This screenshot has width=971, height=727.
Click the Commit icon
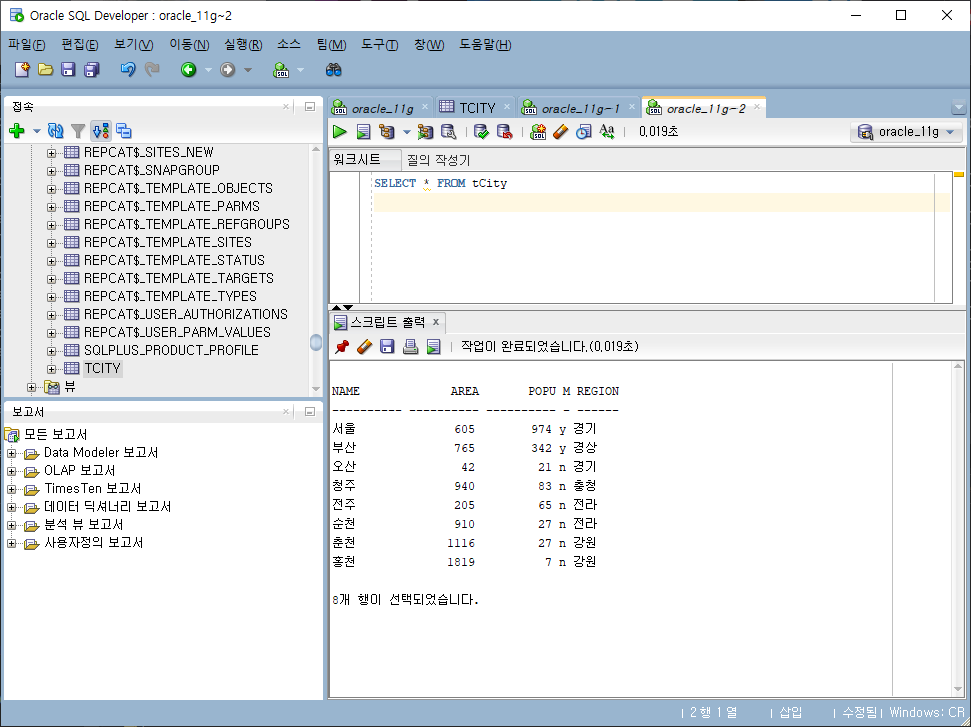pyautogui.click(x=481, y=131)
